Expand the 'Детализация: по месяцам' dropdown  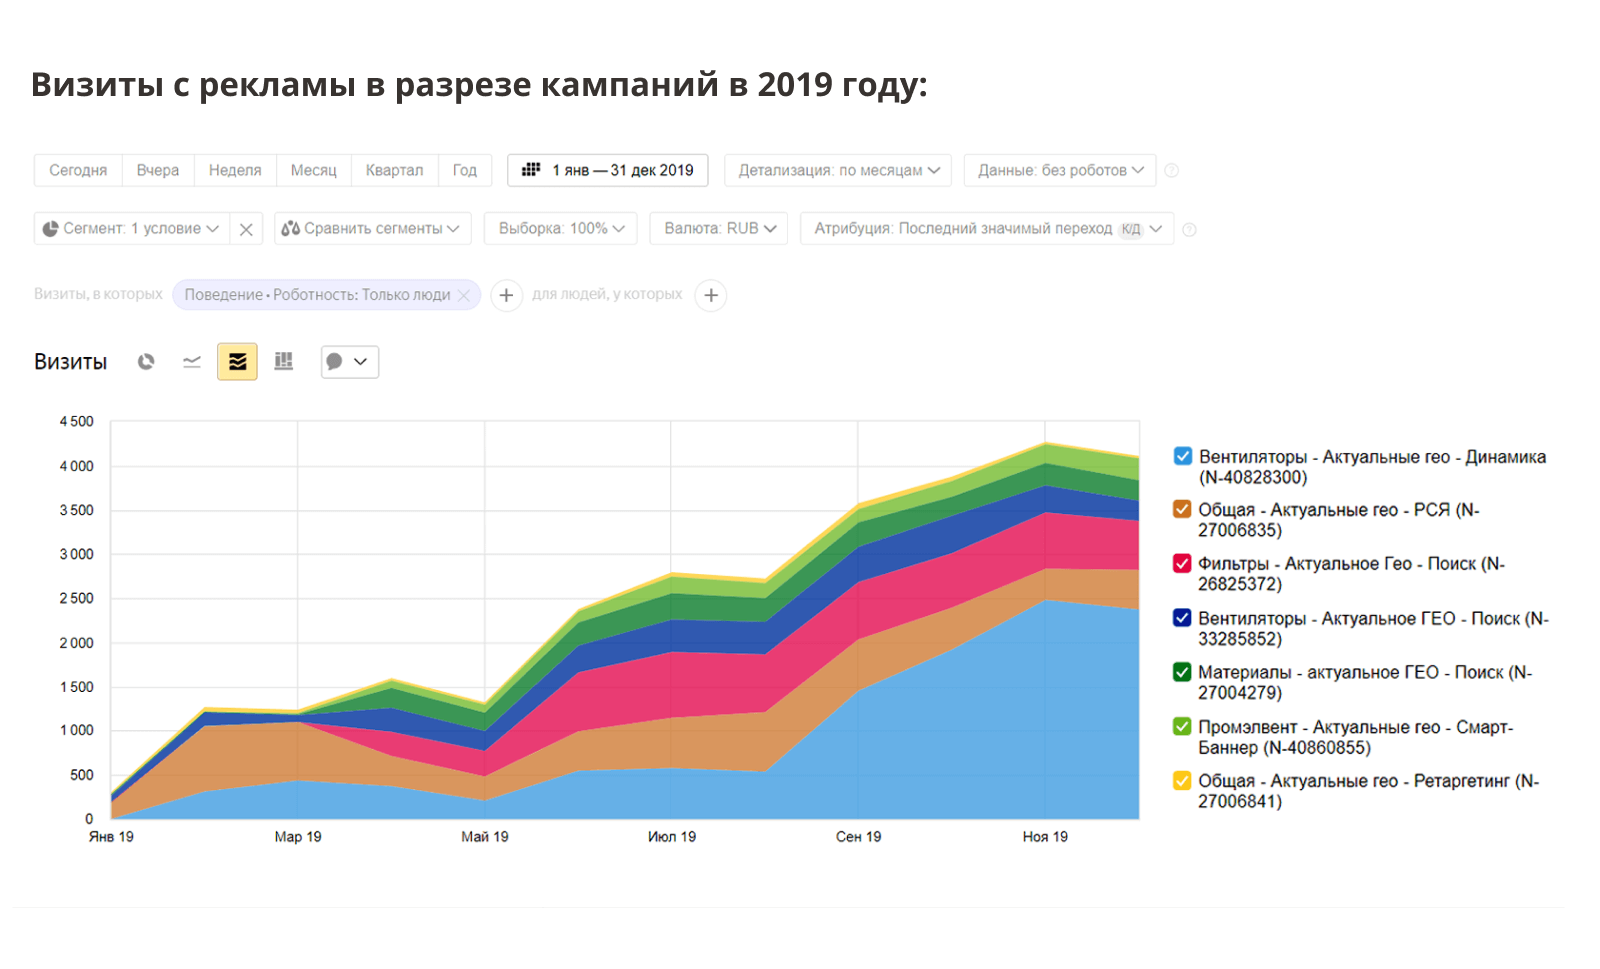click(838, 170)
